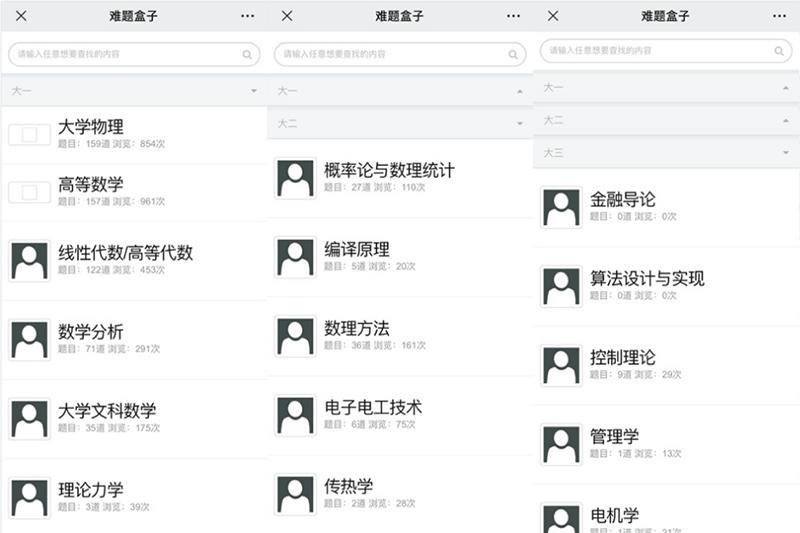This screenshot has height=533, width=800.
Task: Select the 编译原理 course title
Action: (x=357, y=249)
